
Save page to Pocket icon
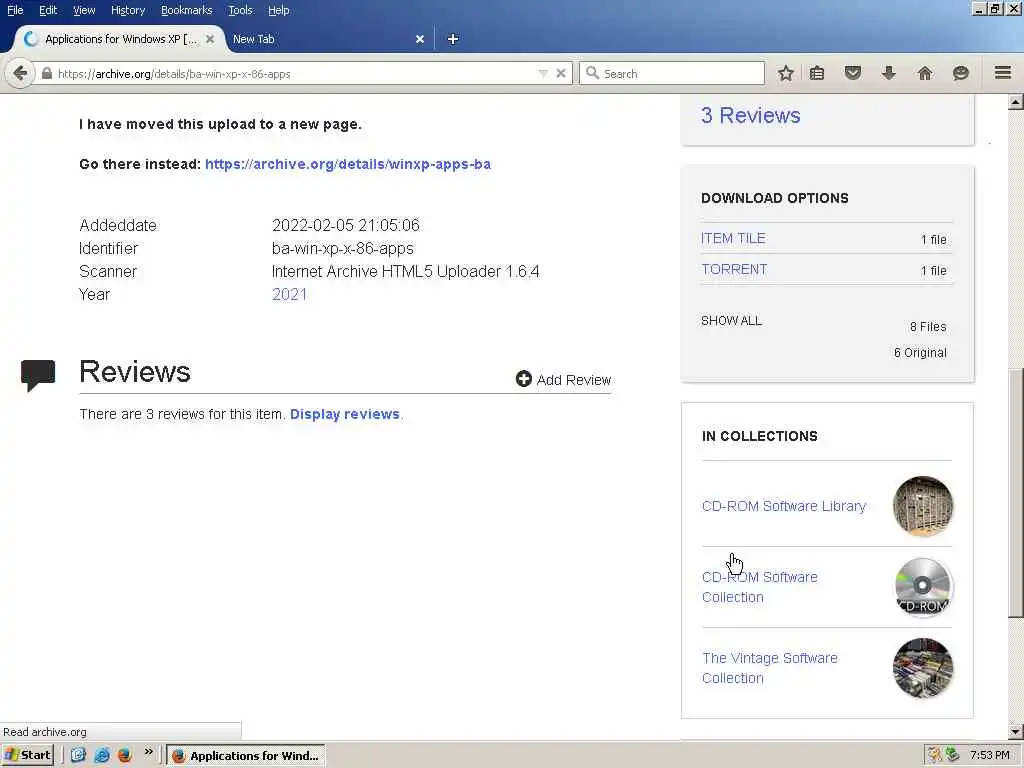[x=853, y=73]
